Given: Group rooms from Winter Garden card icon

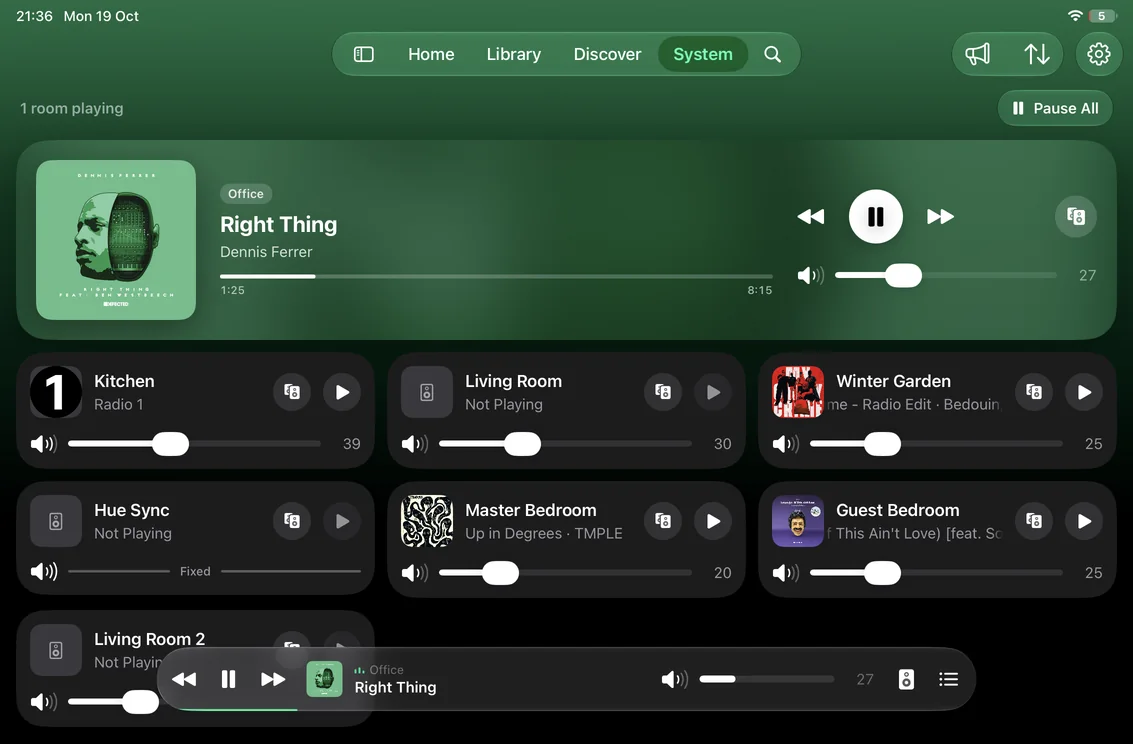Looking at the screenshot, I should click(1034, 392).
